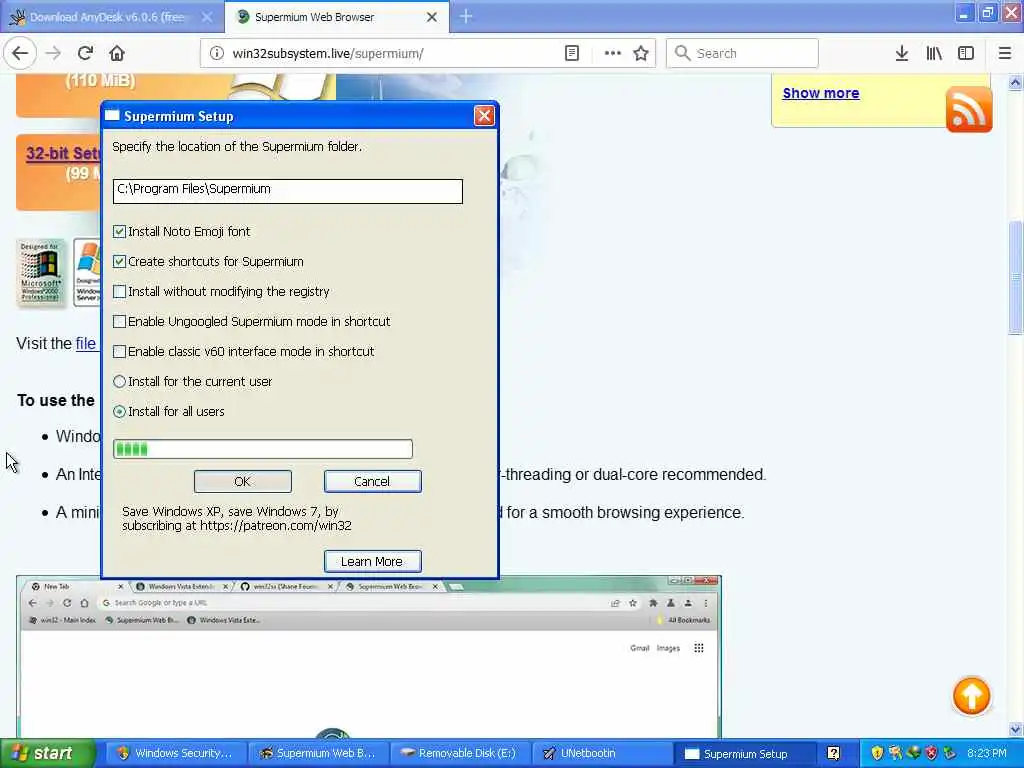Switch to UNetbootin taskbar window
The width and height of the screenshot is (1024, 768).
(602, 753)
